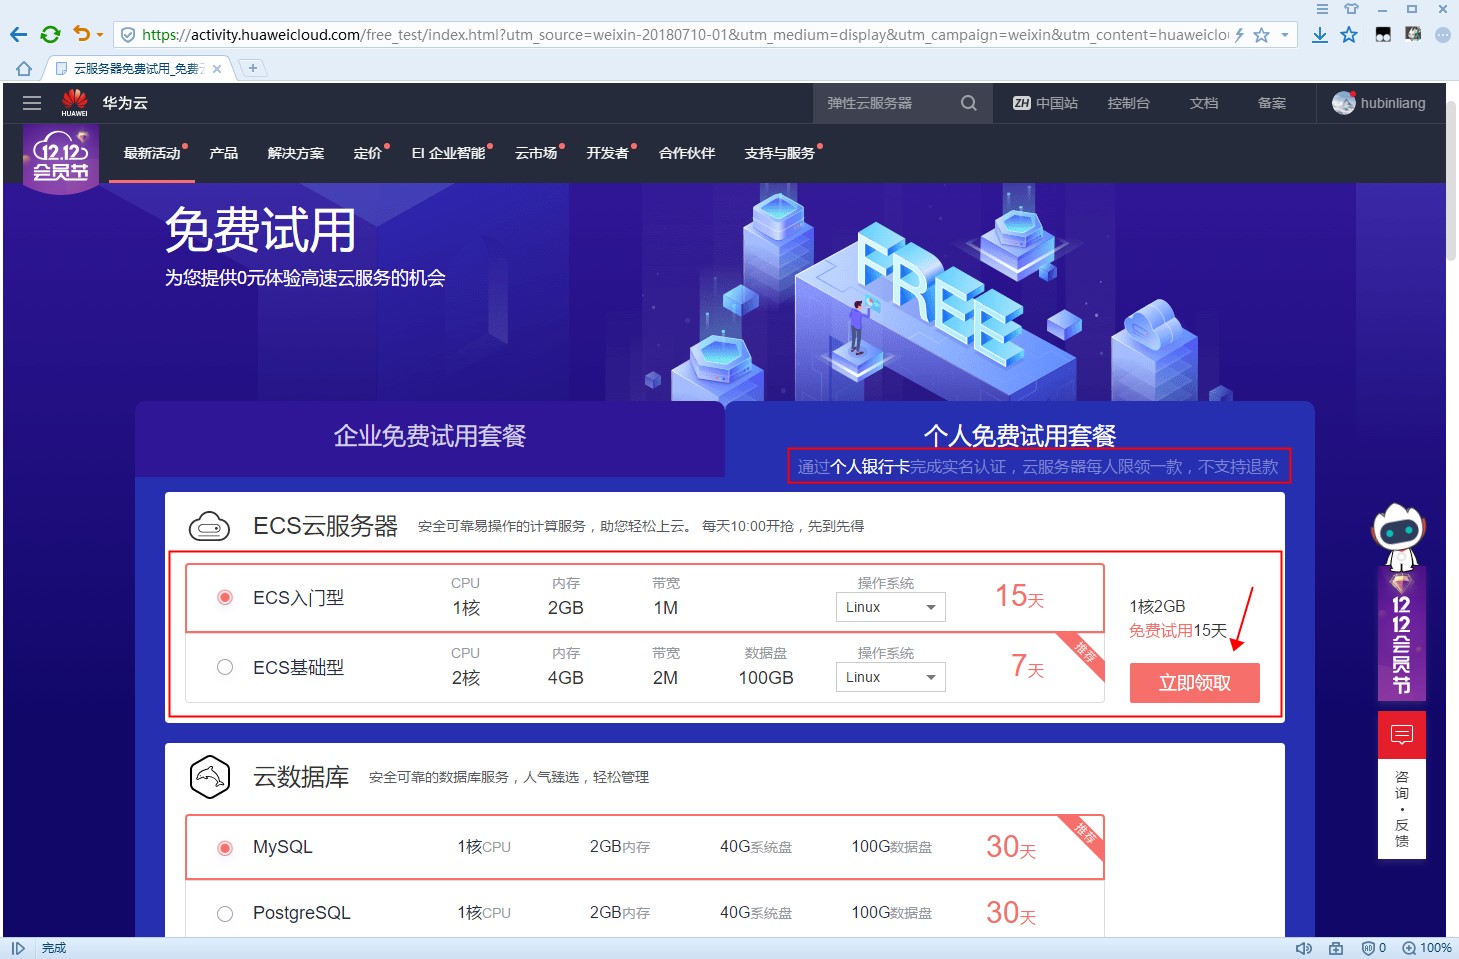Screen dimensions: 1459x959
Task: Toggle the status bar sidebar panel icon
Action: pyautogui.click(x=18, y=948)
